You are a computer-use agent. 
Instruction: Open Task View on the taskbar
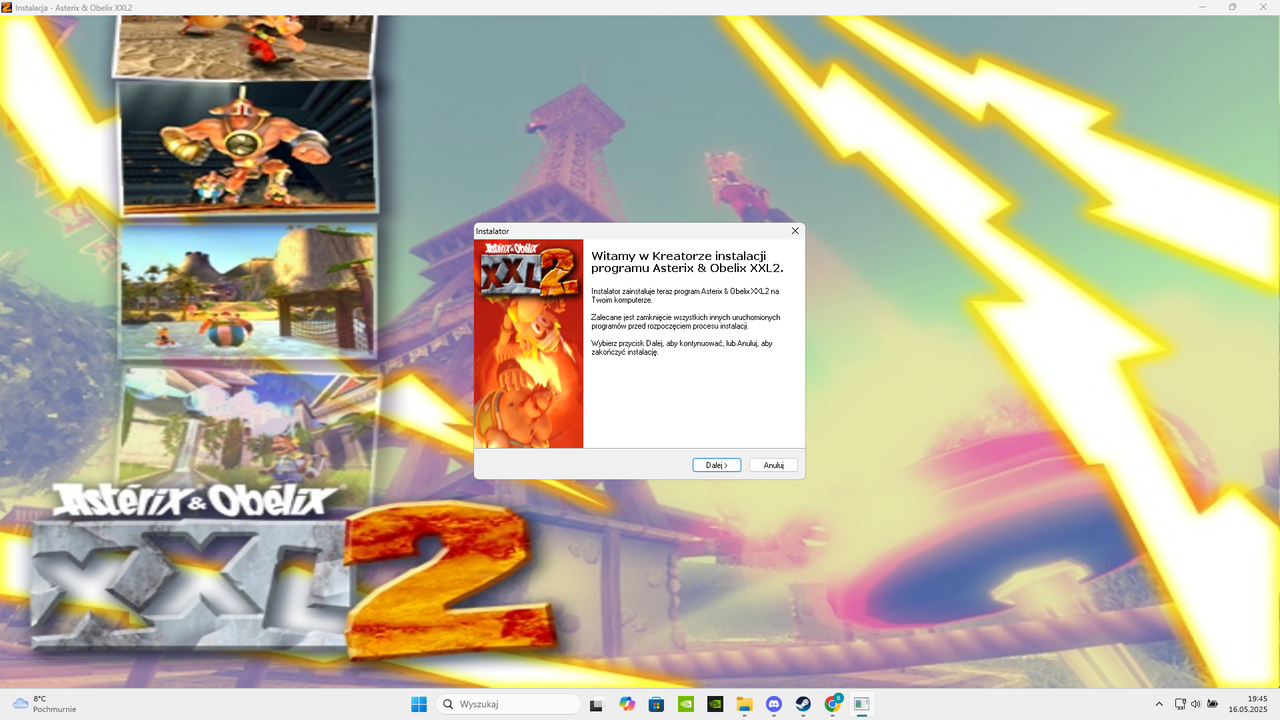click(597, 704)
